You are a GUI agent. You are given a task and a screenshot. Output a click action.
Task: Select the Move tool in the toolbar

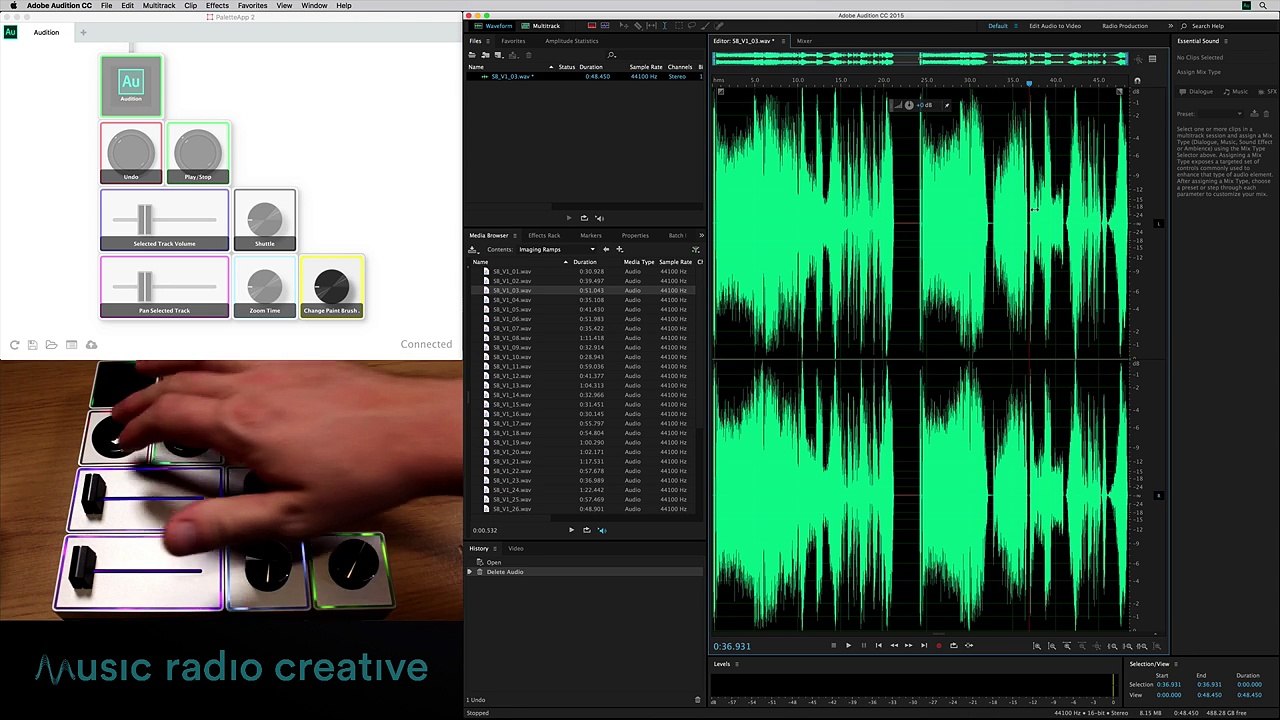click(x=623, y=26)
